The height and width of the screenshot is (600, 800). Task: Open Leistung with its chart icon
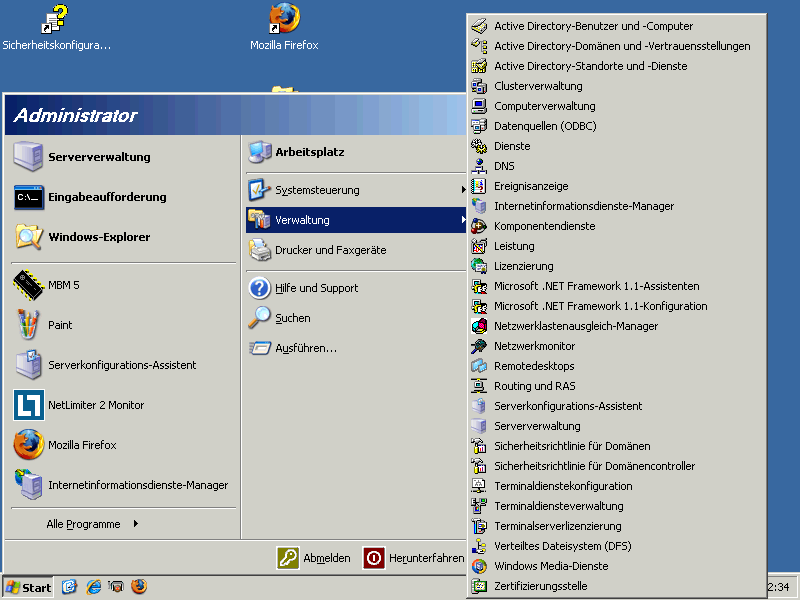479,246
